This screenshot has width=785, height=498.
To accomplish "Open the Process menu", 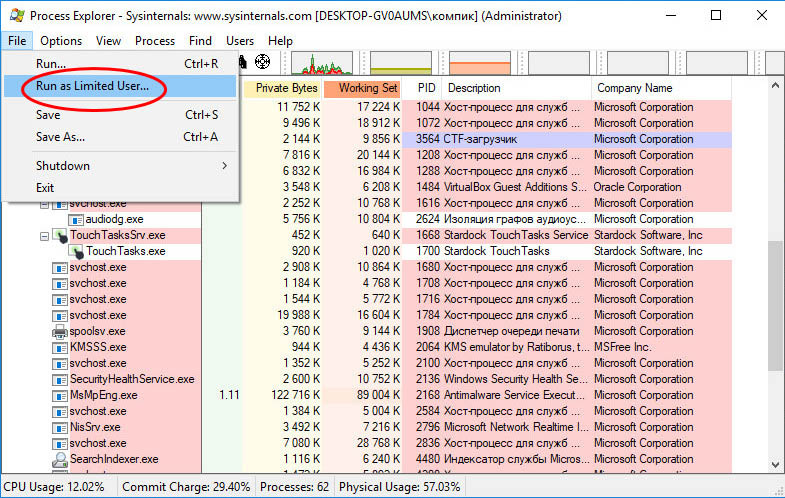I will tap(155, 41).
